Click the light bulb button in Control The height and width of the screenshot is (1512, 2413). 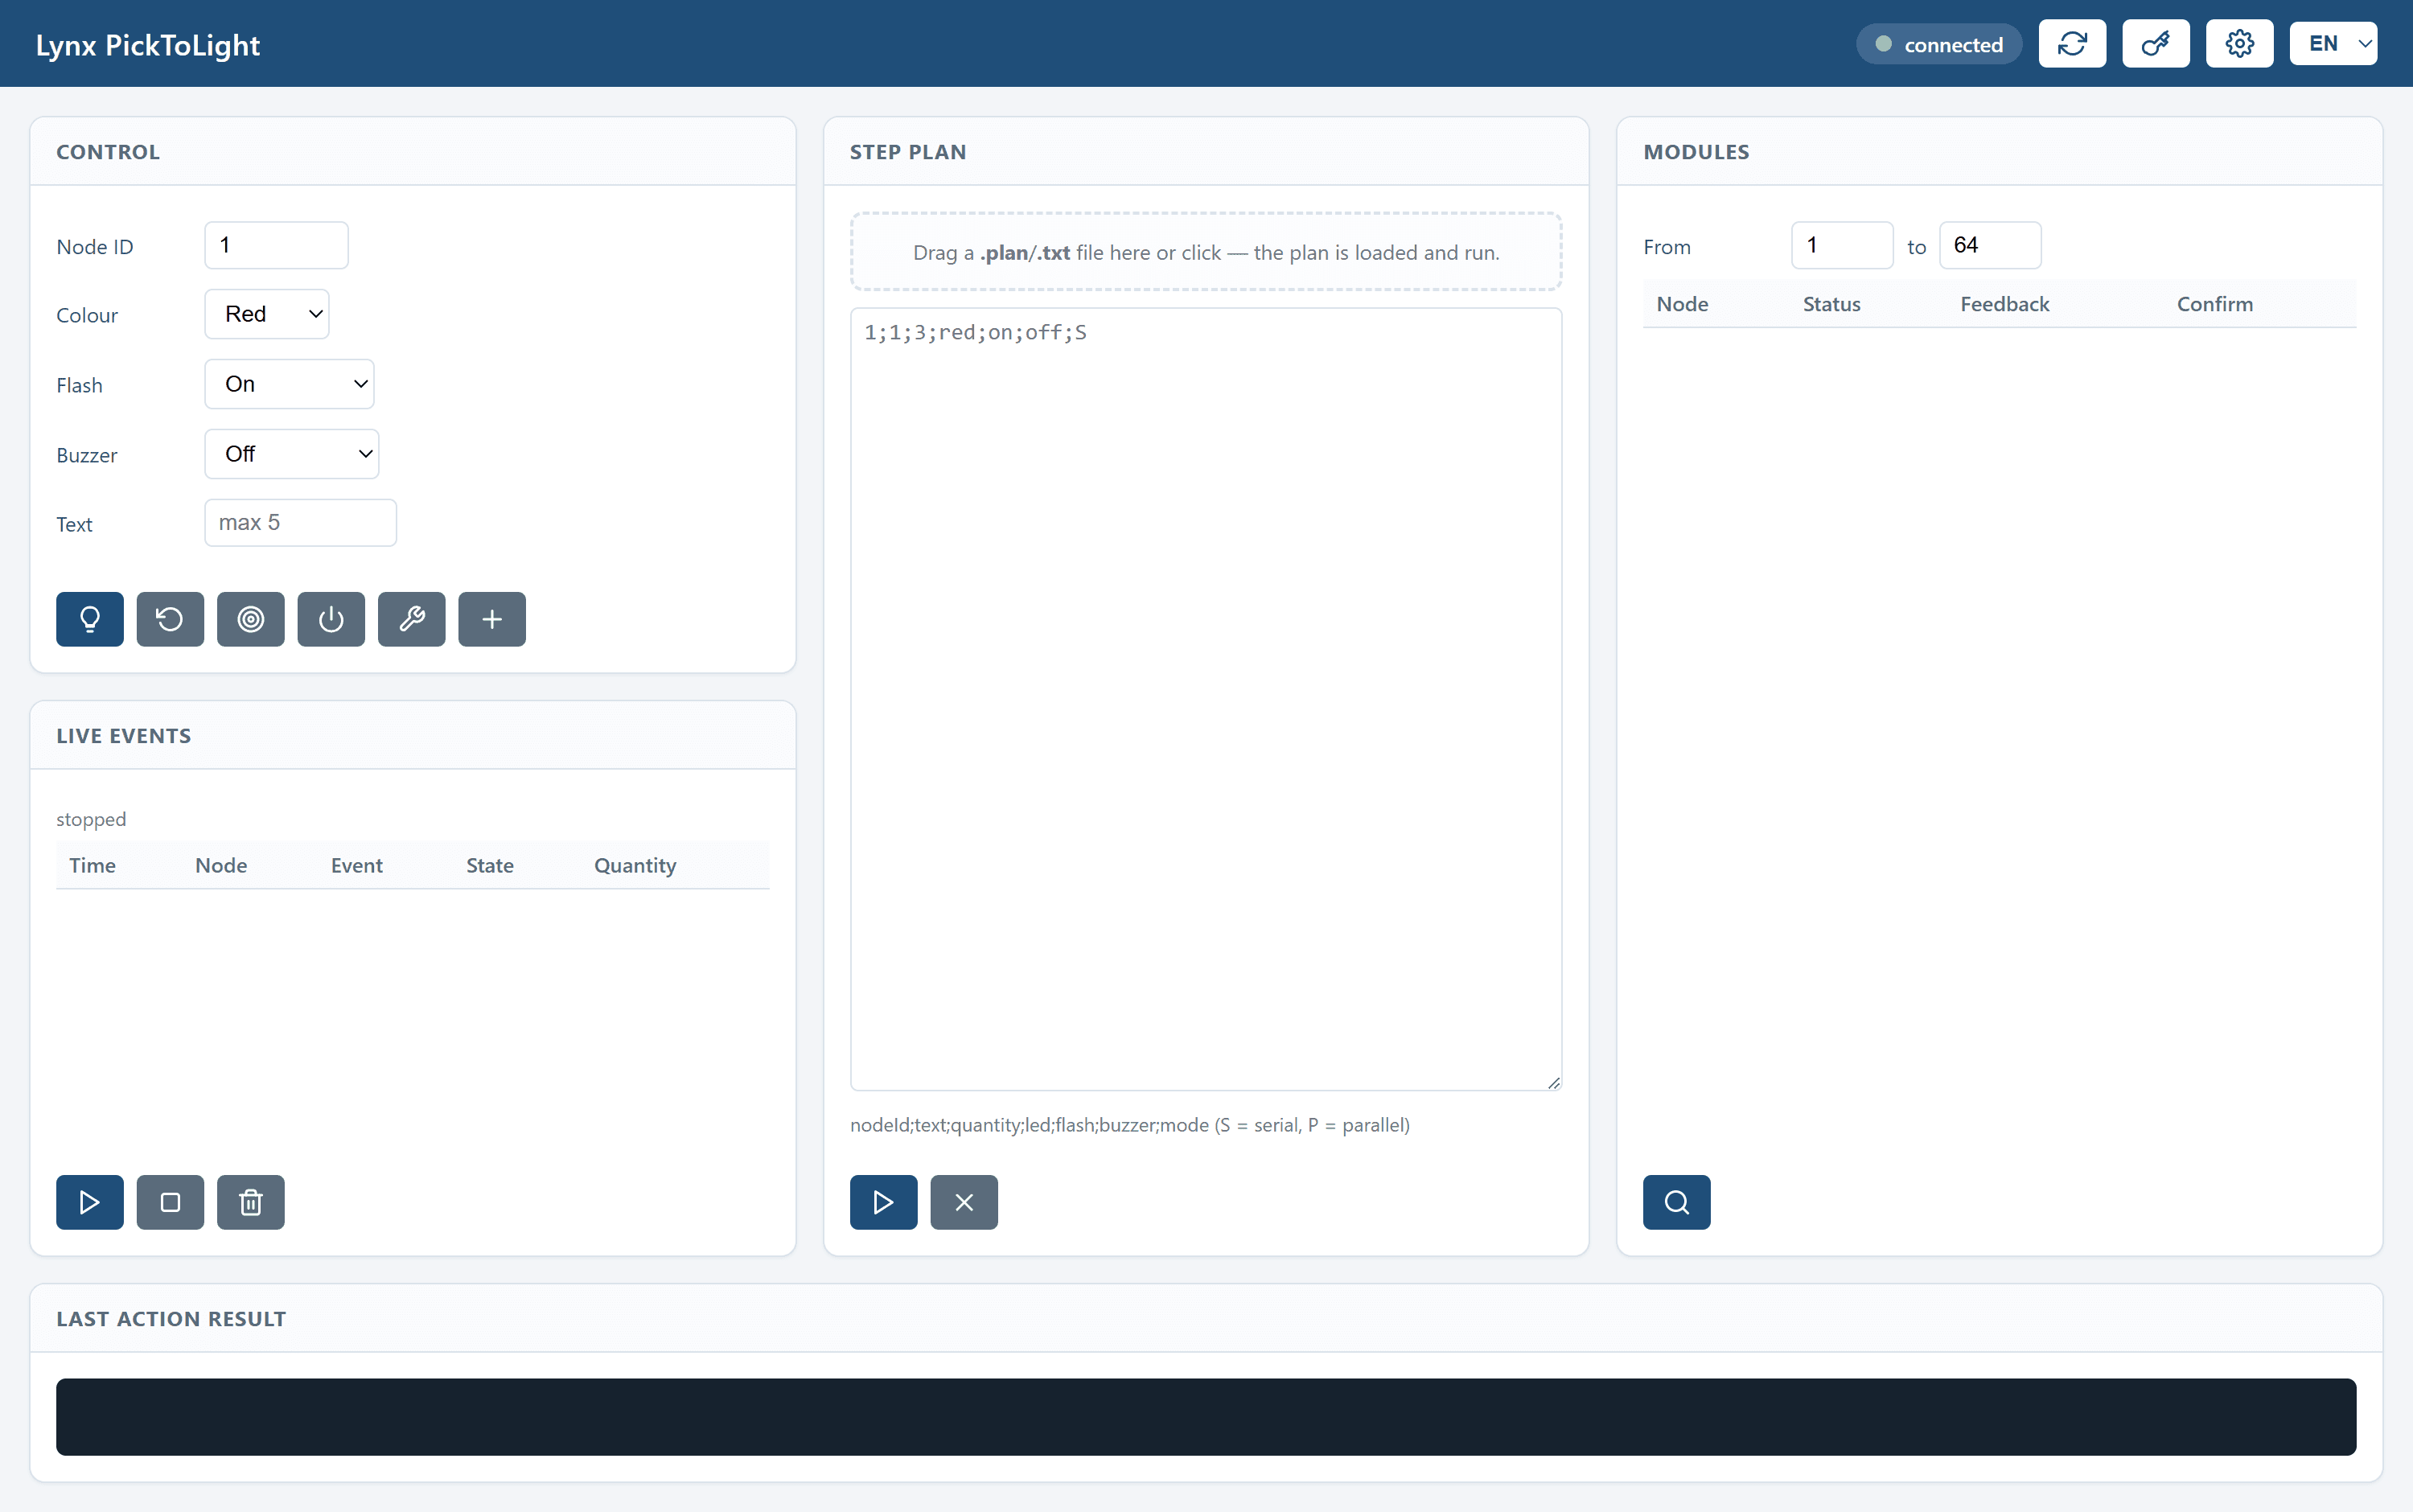[90, 619]
